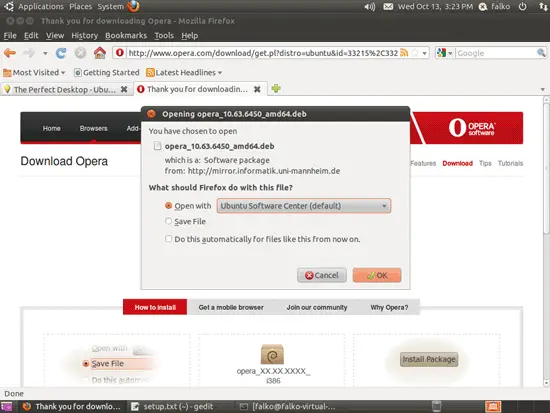Image resolution: width=550 pixels, height=413 pixels.
Task: Click the power shutdown icon
Action: click(523, 6)
